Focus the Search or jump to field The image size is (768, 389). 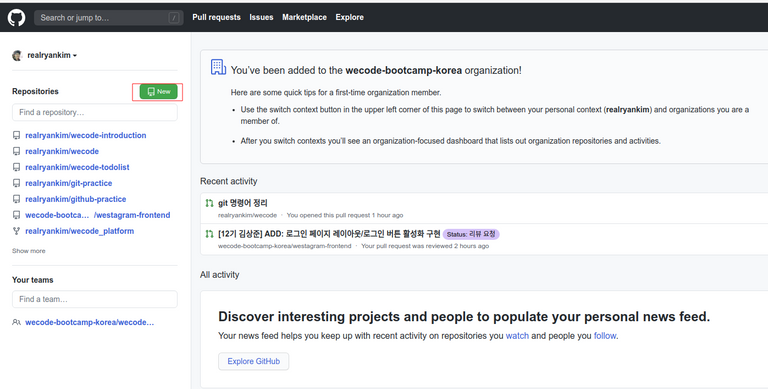point(109,18)
